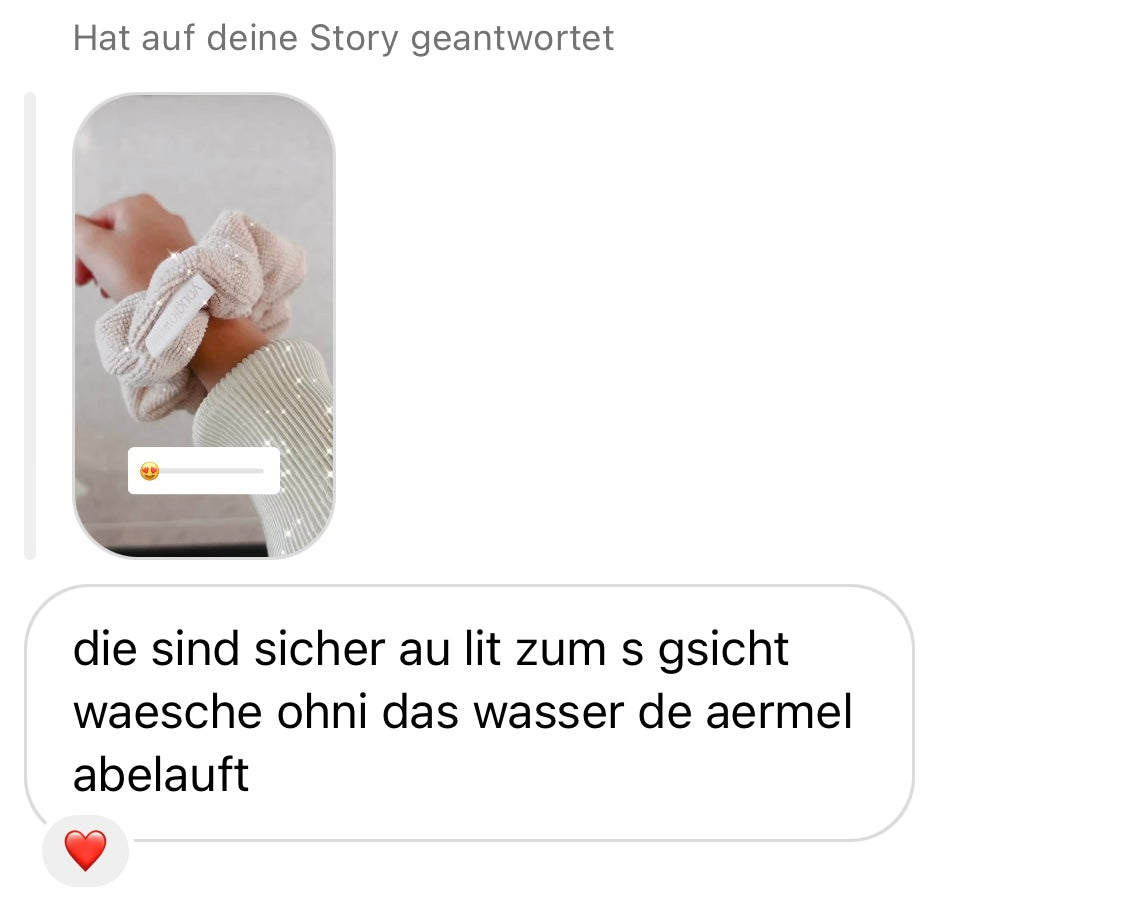Click the word 'gsicht' in the message
This screenshot has height=901, width=1140.
pos(723,649)
